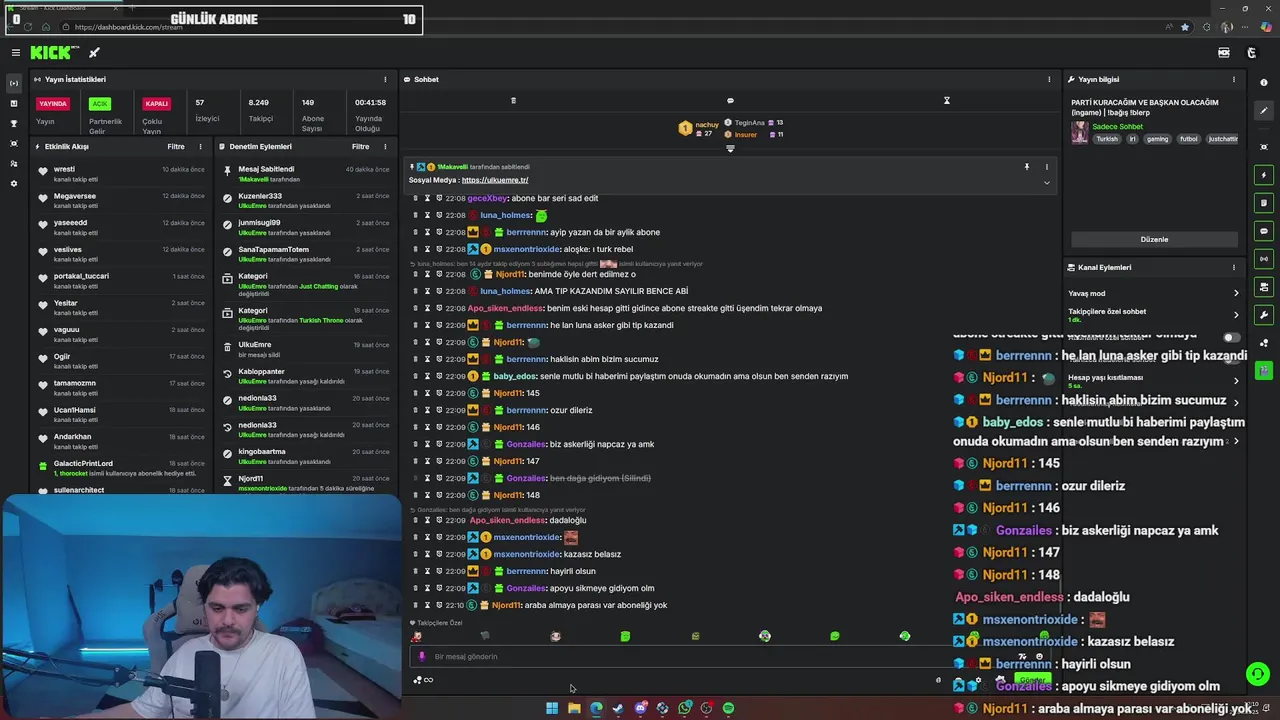Open the stream section in left sidebar
The image size is (1280, 720).
click(14, 83)
